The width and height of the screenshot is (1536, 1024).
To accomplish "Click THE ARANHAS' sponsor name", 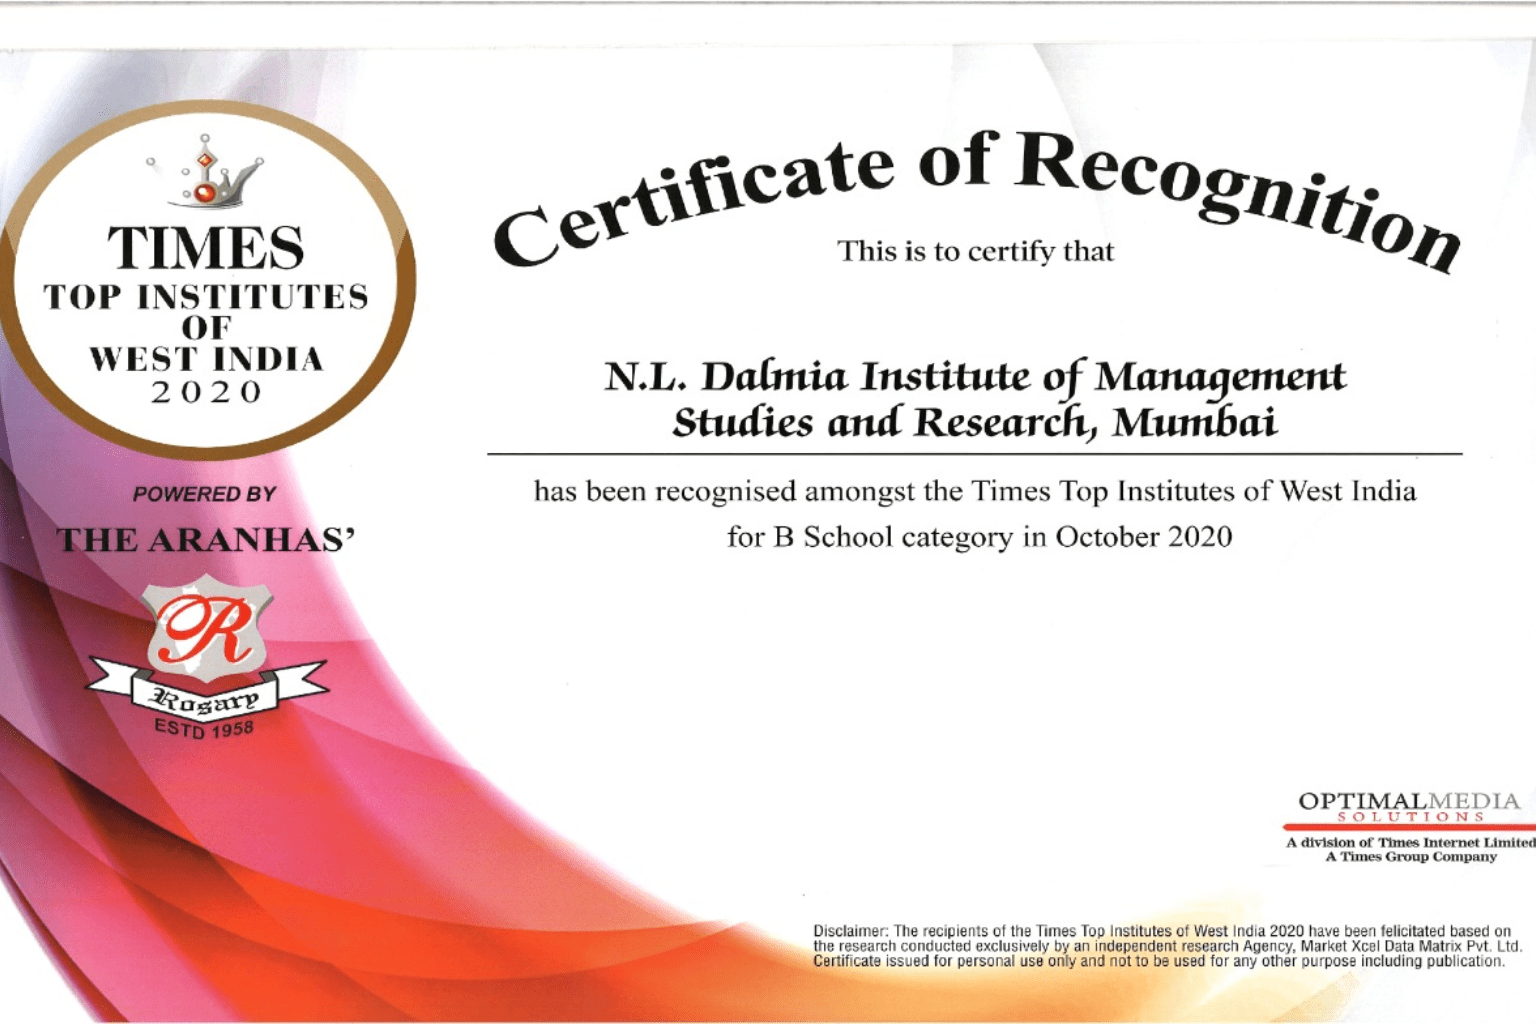I will tap(206, 540).
